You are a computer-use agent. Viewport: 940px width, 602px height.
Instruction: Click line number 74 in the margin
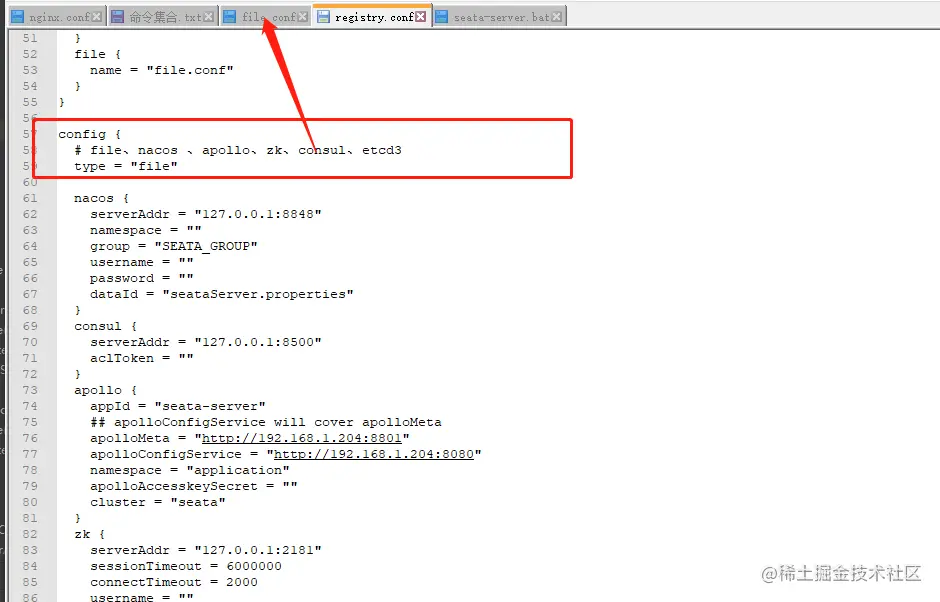30,406
